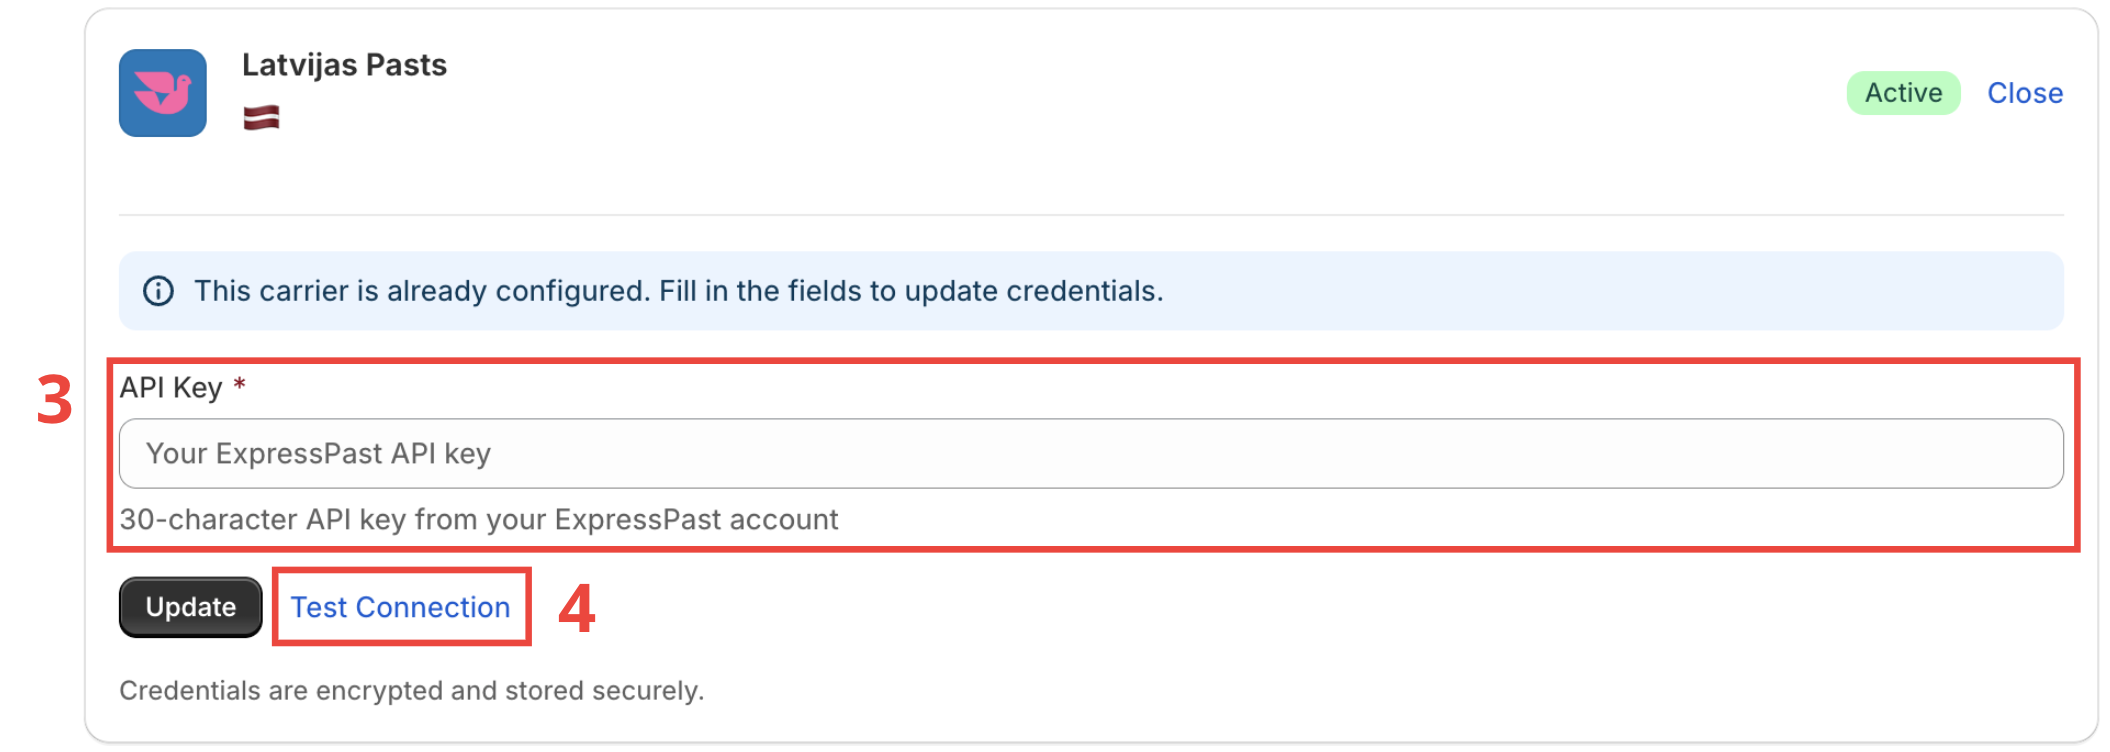Click the dove emblem on the blue square
This screenshot has width=2110, height=752.
(163, 93)
